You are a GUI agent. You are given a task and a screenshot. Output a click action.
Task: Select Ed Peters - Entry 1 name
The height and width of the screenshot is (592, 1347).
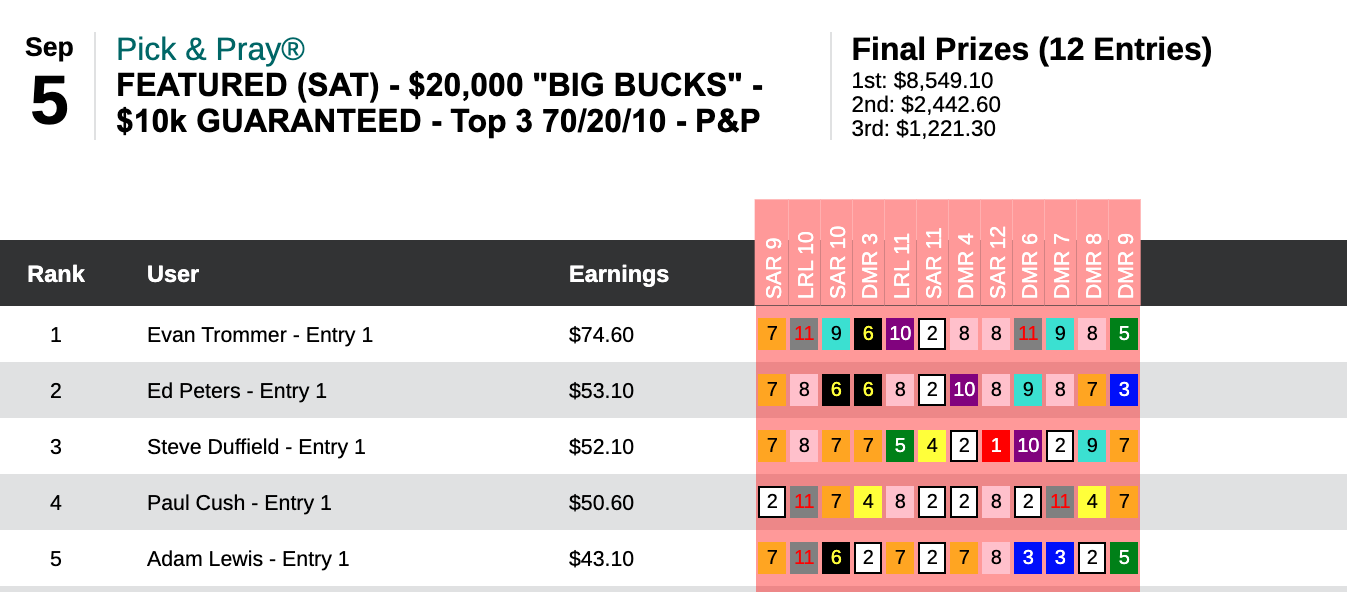[x=236, y=391]
